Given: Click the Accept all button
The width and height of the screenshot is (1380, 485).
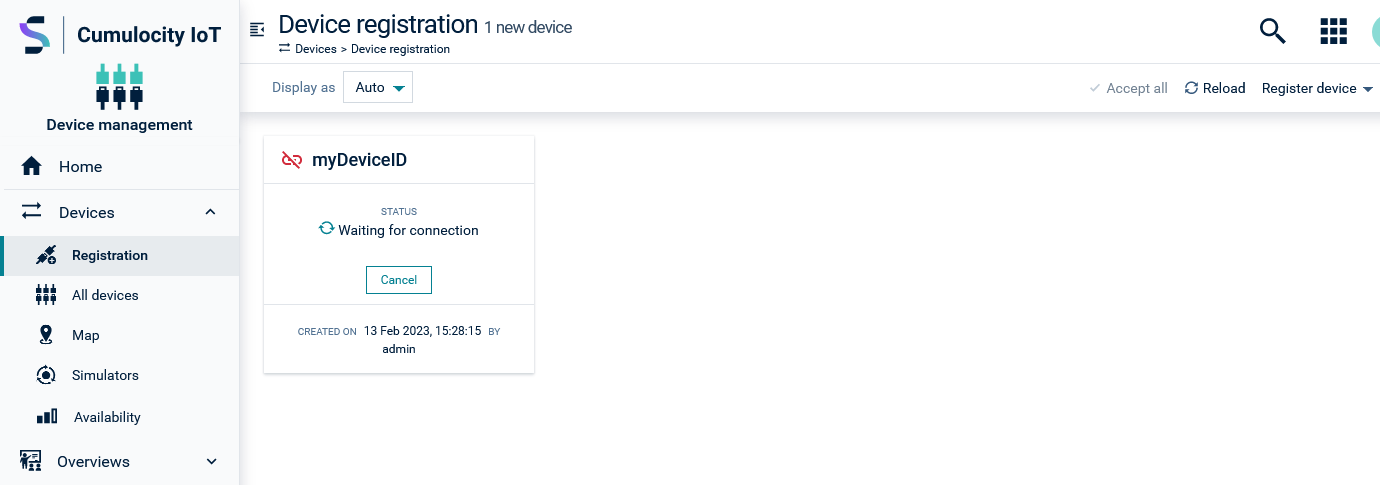Looking at the screenshot, I should pyautogui.click(x=1129, y=88).
